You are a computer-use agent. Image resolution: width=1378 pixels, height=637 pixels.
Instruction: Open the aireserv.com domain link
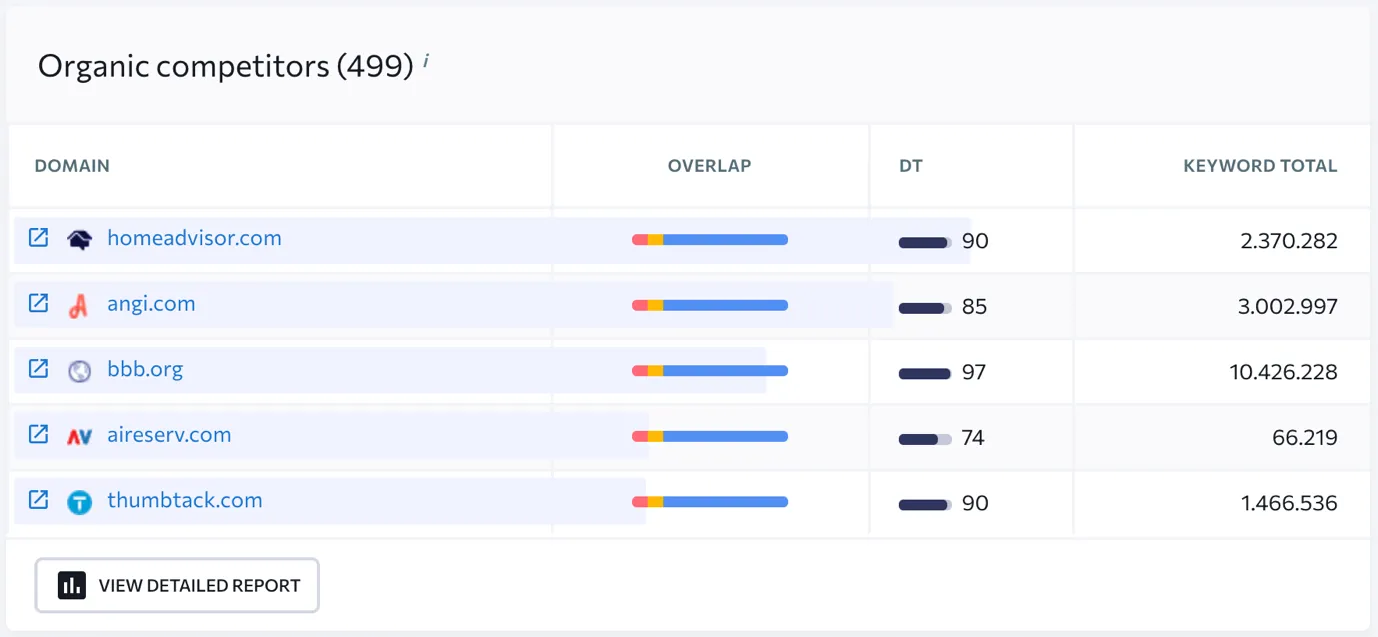[169, 434]
